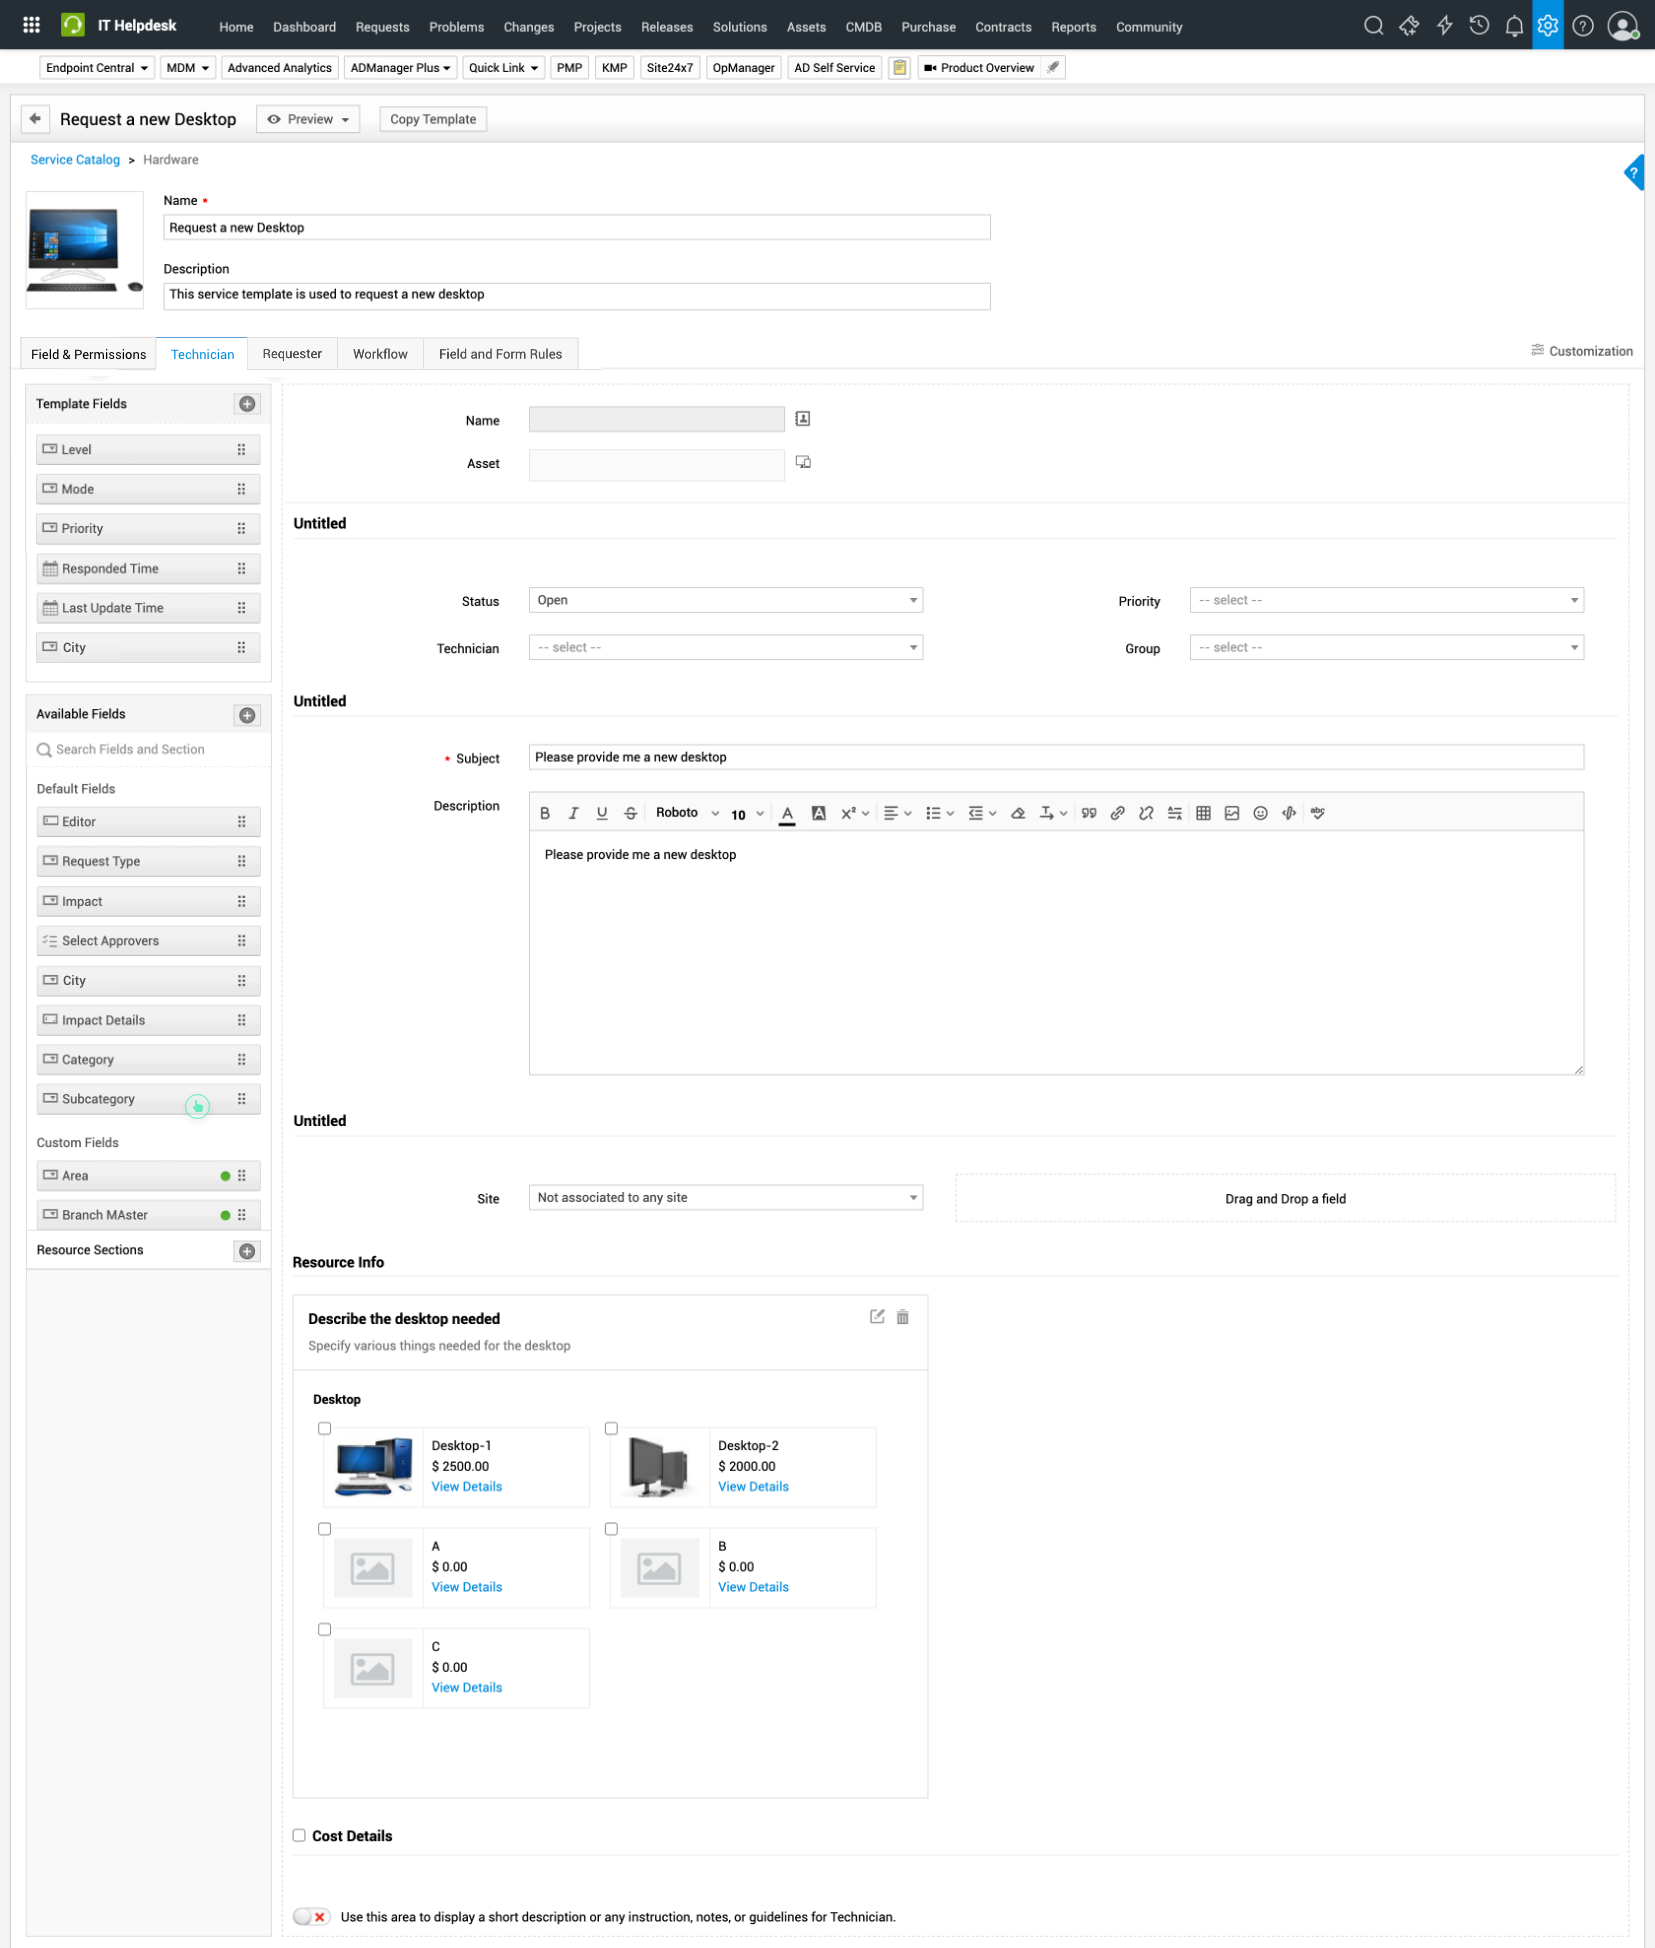The image size is (1655, 1948).
Task: Open the Assets menu in top navigation
Action: [x=805, y=27]
